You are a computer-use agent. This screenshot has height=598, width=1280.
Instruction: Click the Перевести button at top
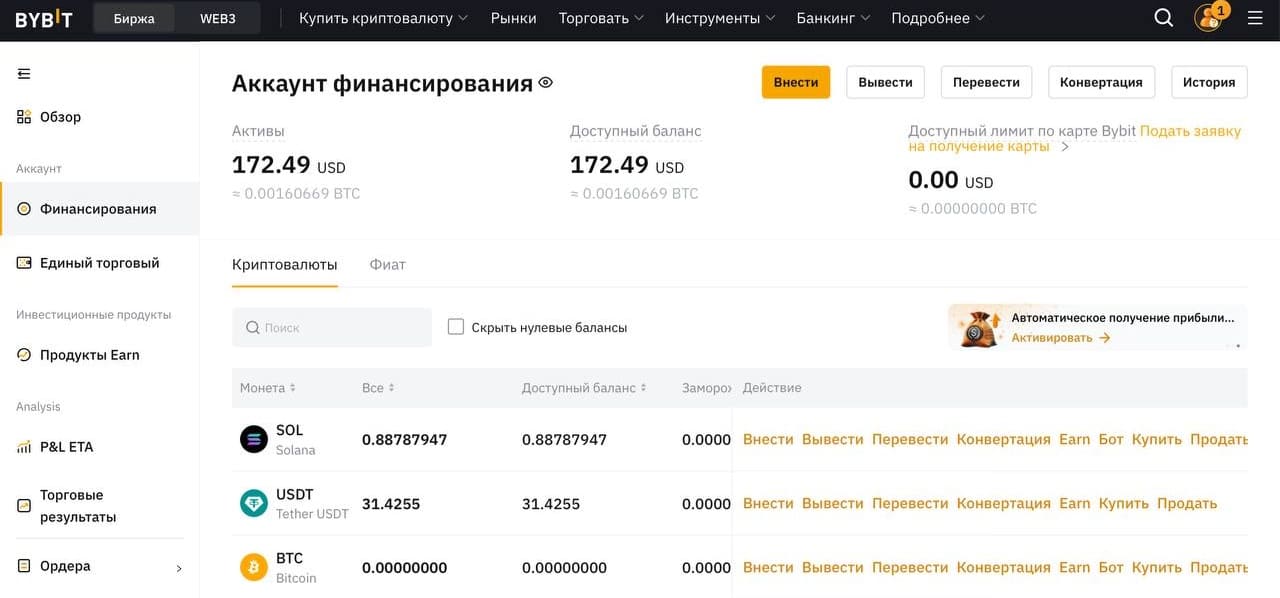click(986, 82)
